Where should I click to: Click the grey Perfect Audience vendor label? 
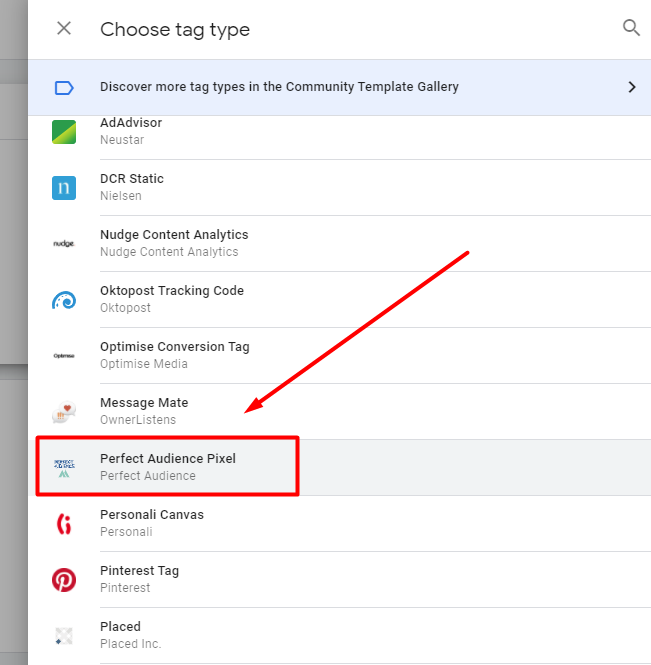pyautogui.click(x=148, y=475)
